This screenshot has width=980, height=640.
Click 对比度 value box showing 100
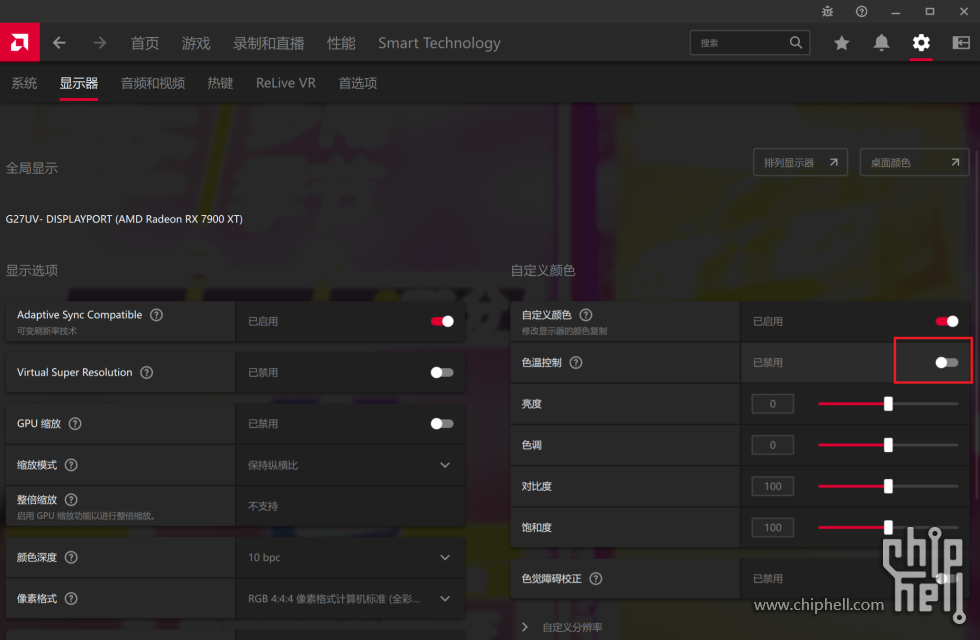772,486
